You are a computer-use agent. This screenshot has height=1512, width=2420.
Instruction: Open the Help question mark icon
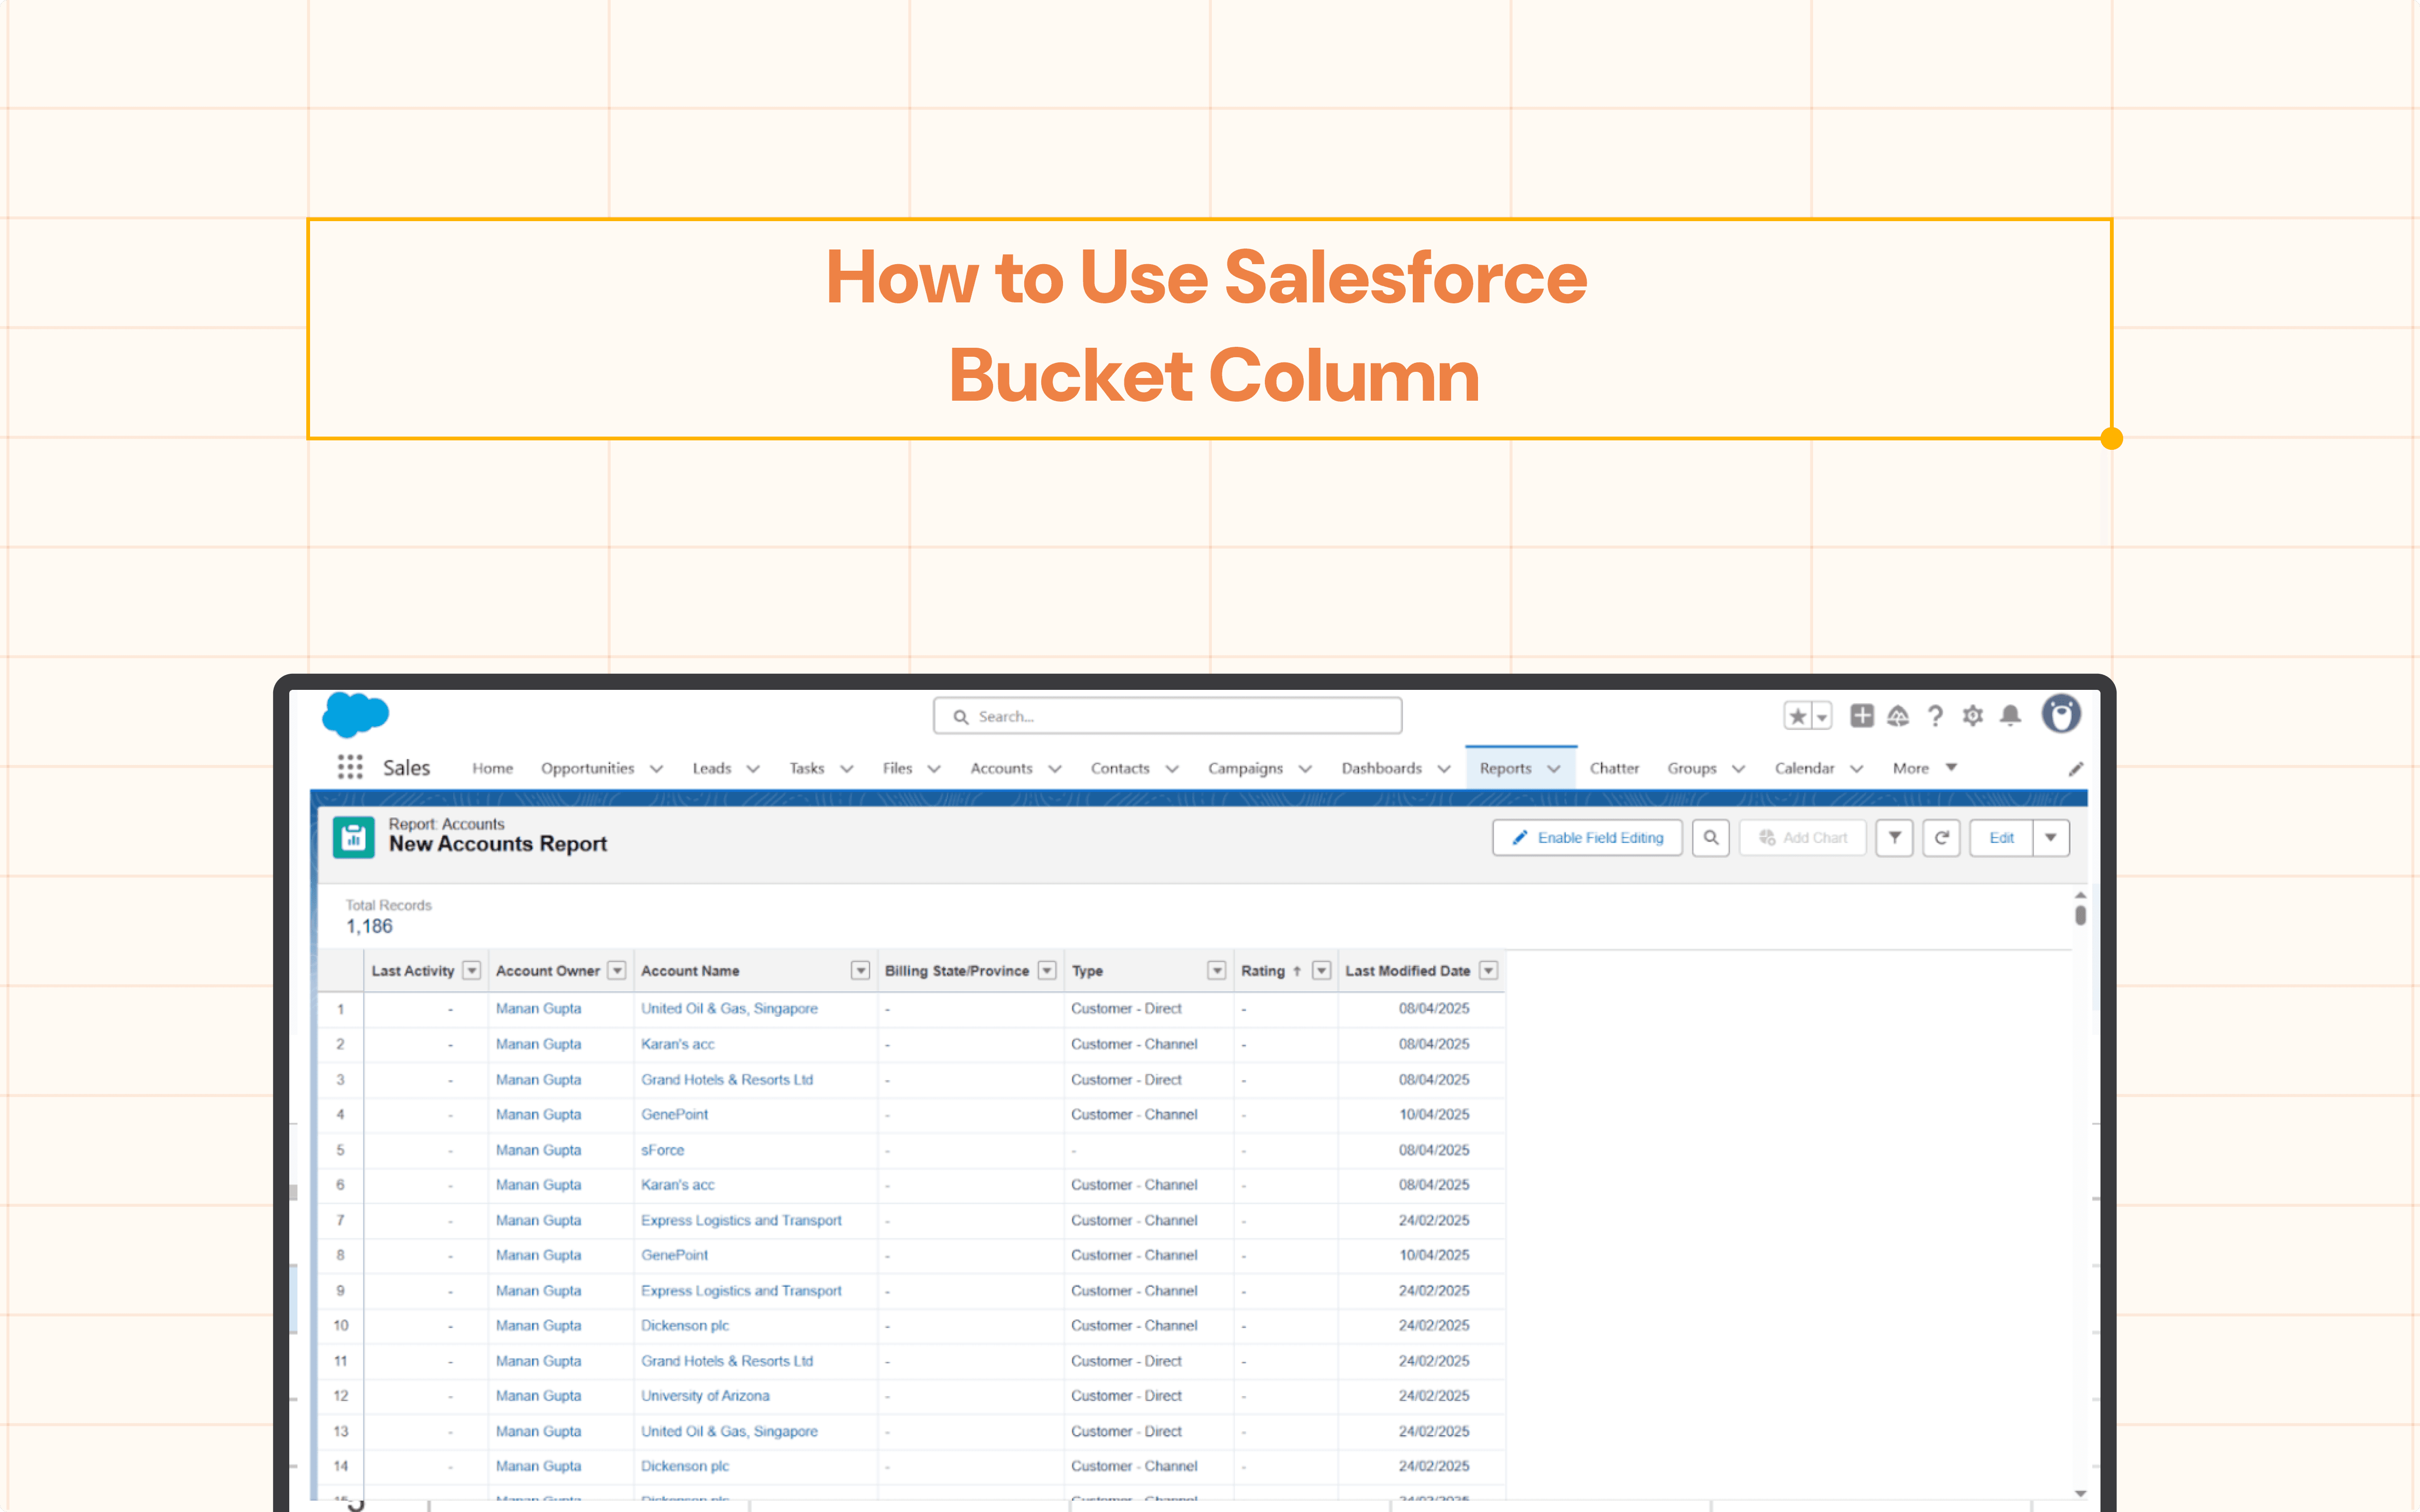[1935, 716]
